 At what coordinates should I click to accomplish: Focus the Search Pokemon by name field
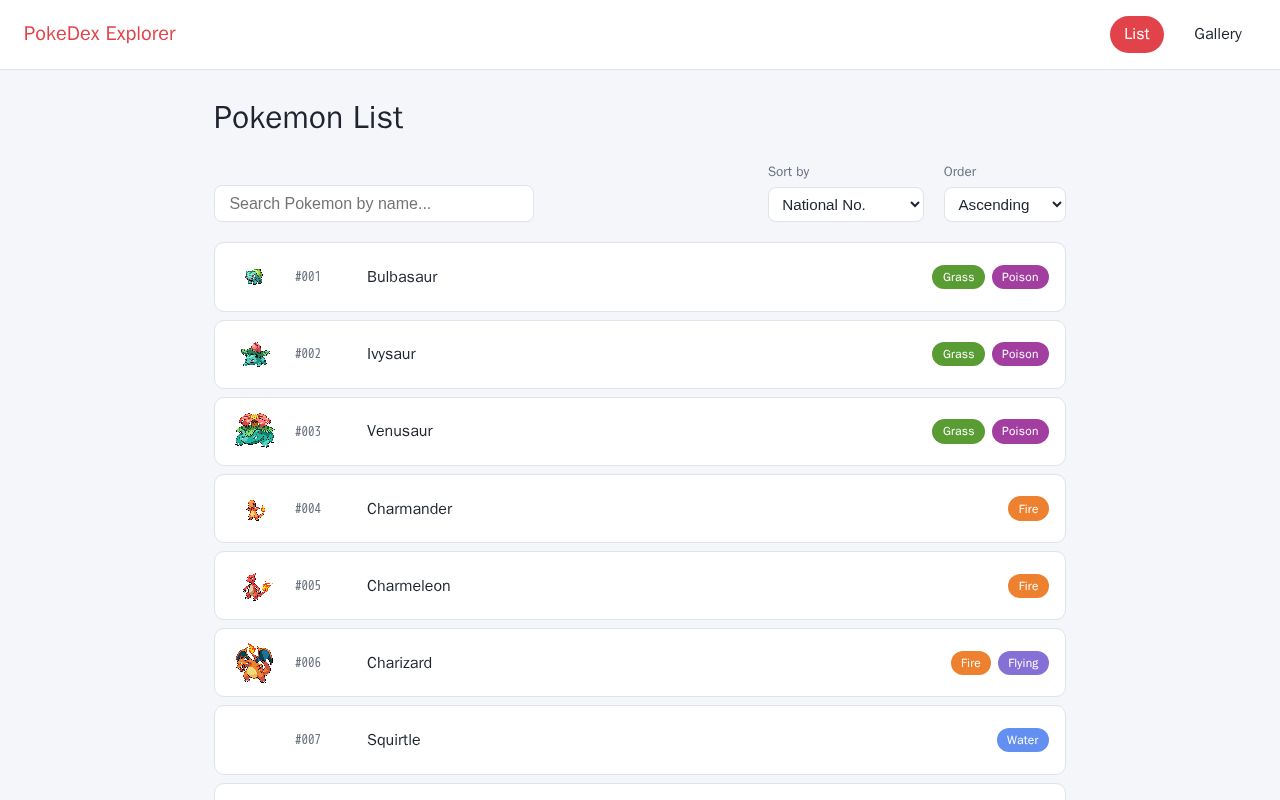point(374,203)
